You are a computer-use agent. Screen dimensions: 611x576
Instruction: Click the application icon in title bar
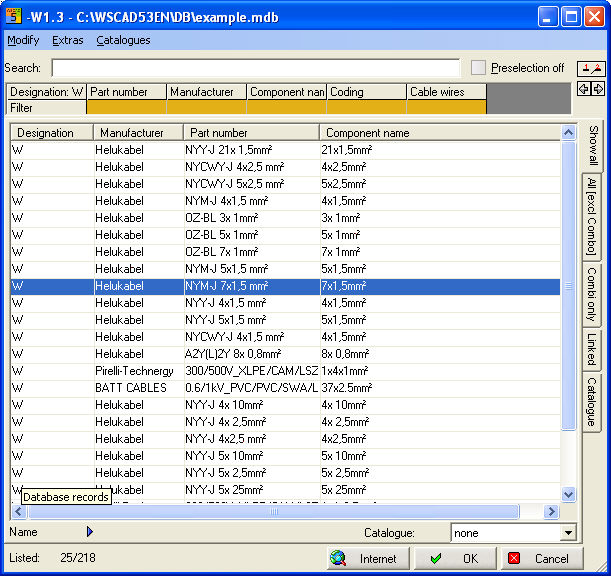click(14, 16)
